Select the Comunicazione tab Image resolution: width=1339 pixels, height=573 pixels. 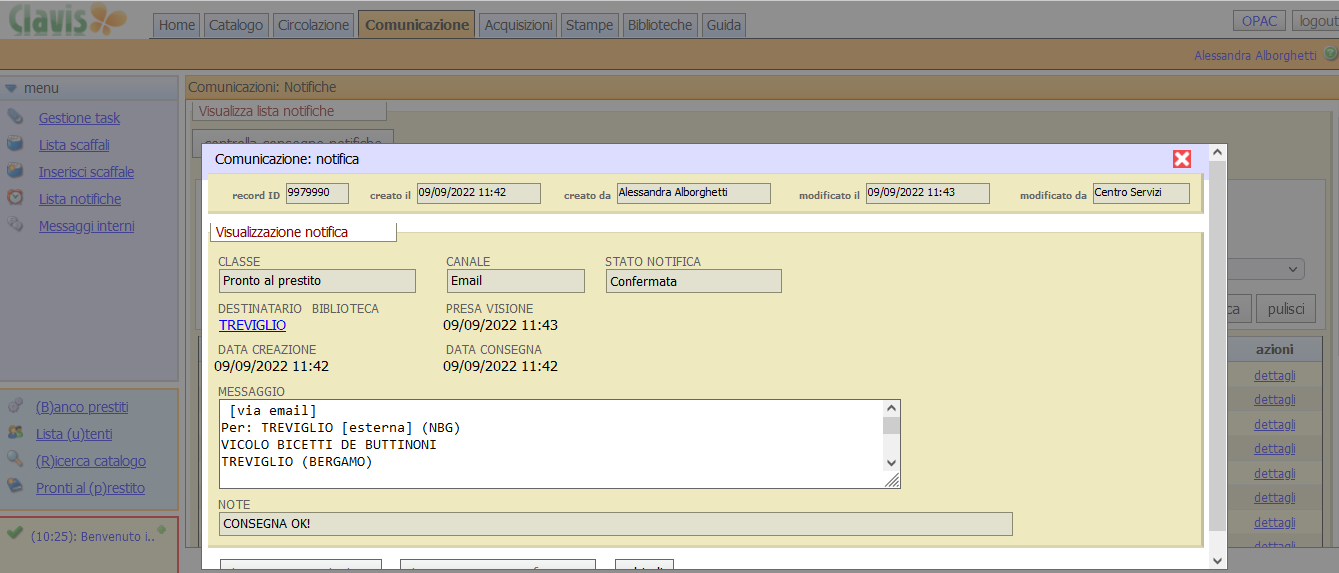click(417, 25)
